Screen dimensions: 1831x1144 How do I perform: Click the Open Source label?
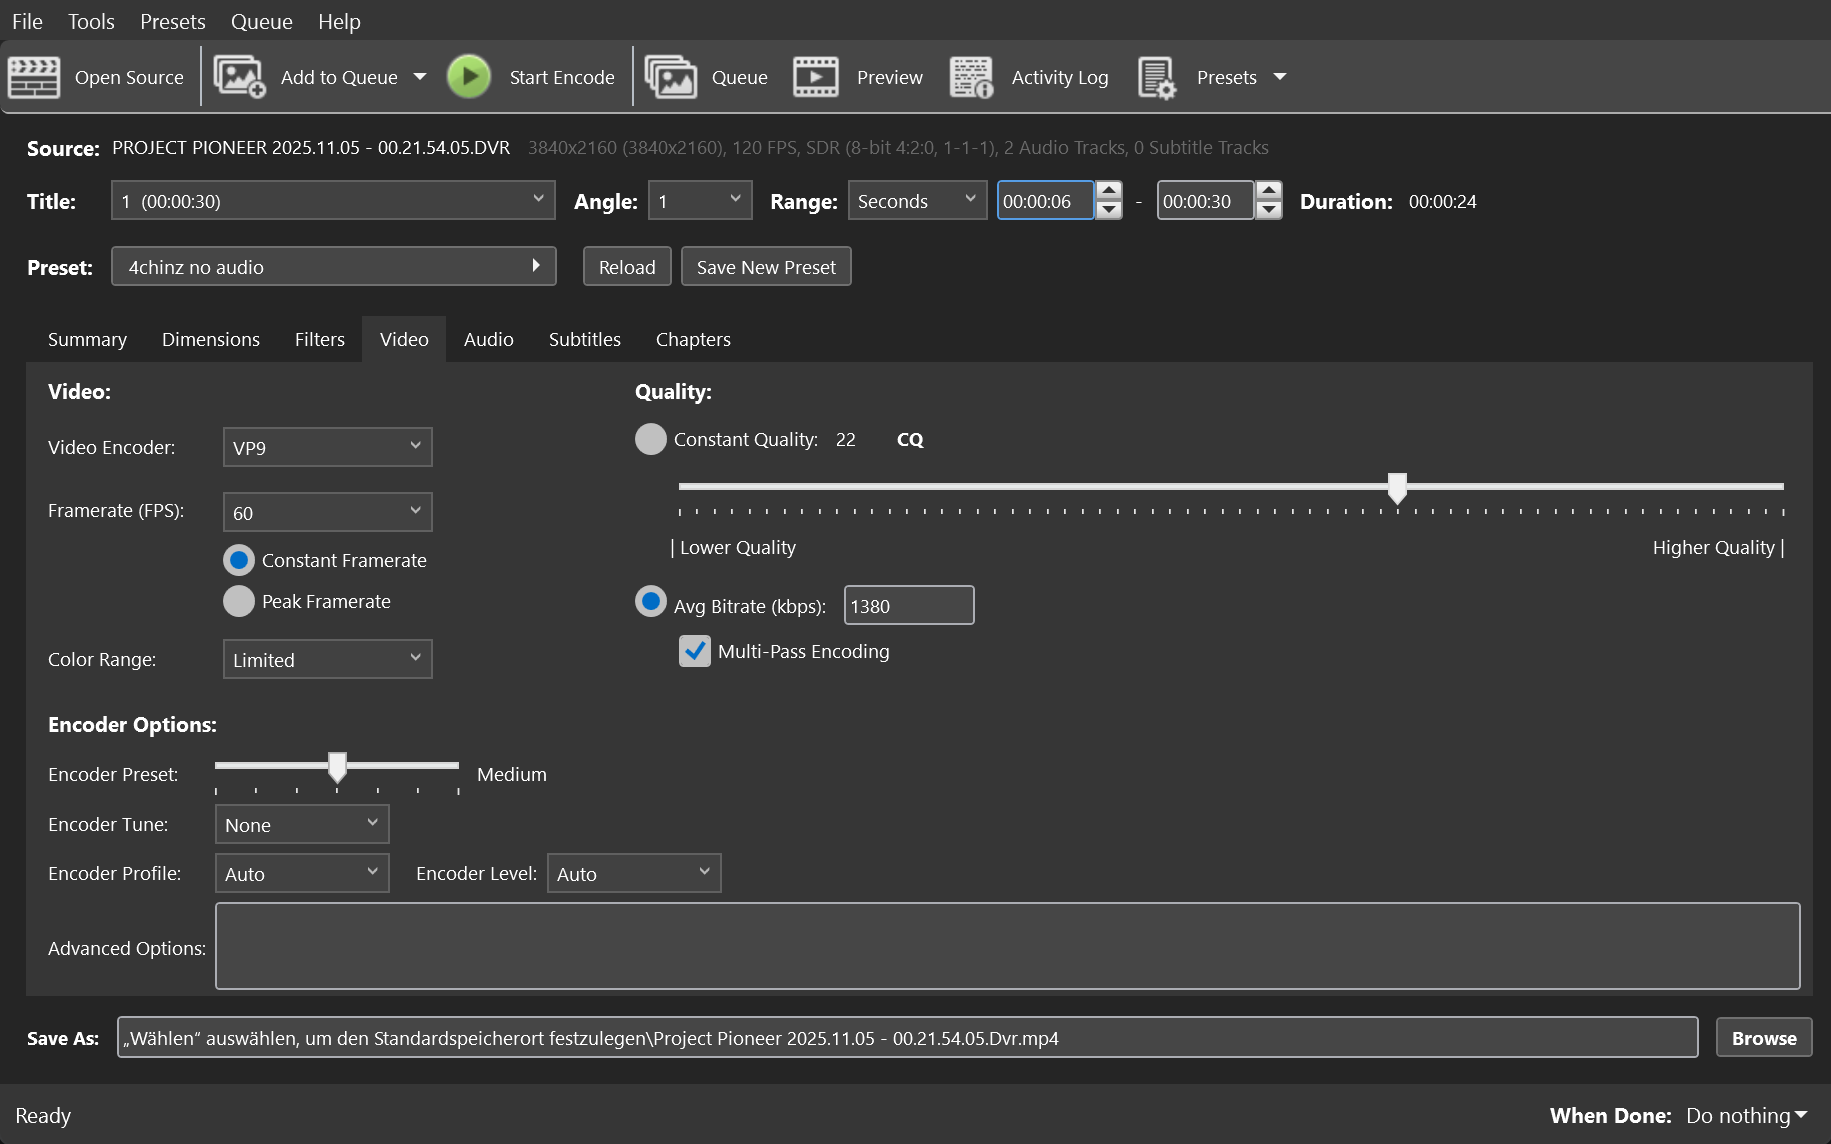[x=129, y=77]
